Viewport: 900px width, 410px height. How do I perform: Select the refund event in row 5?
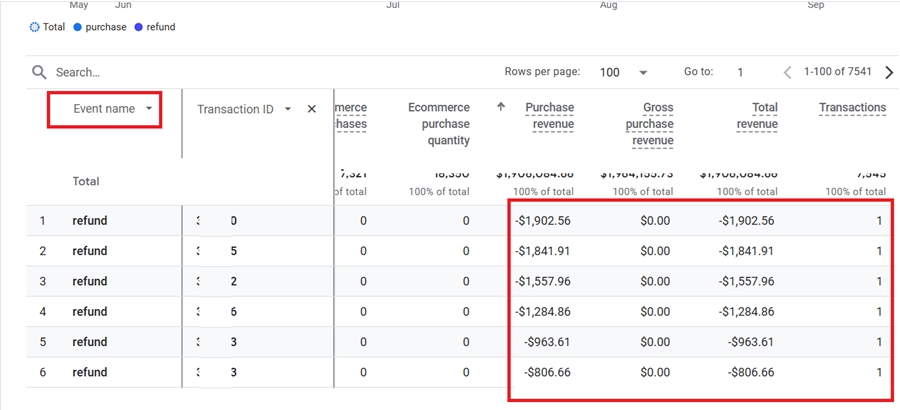[x=90, y=342]
